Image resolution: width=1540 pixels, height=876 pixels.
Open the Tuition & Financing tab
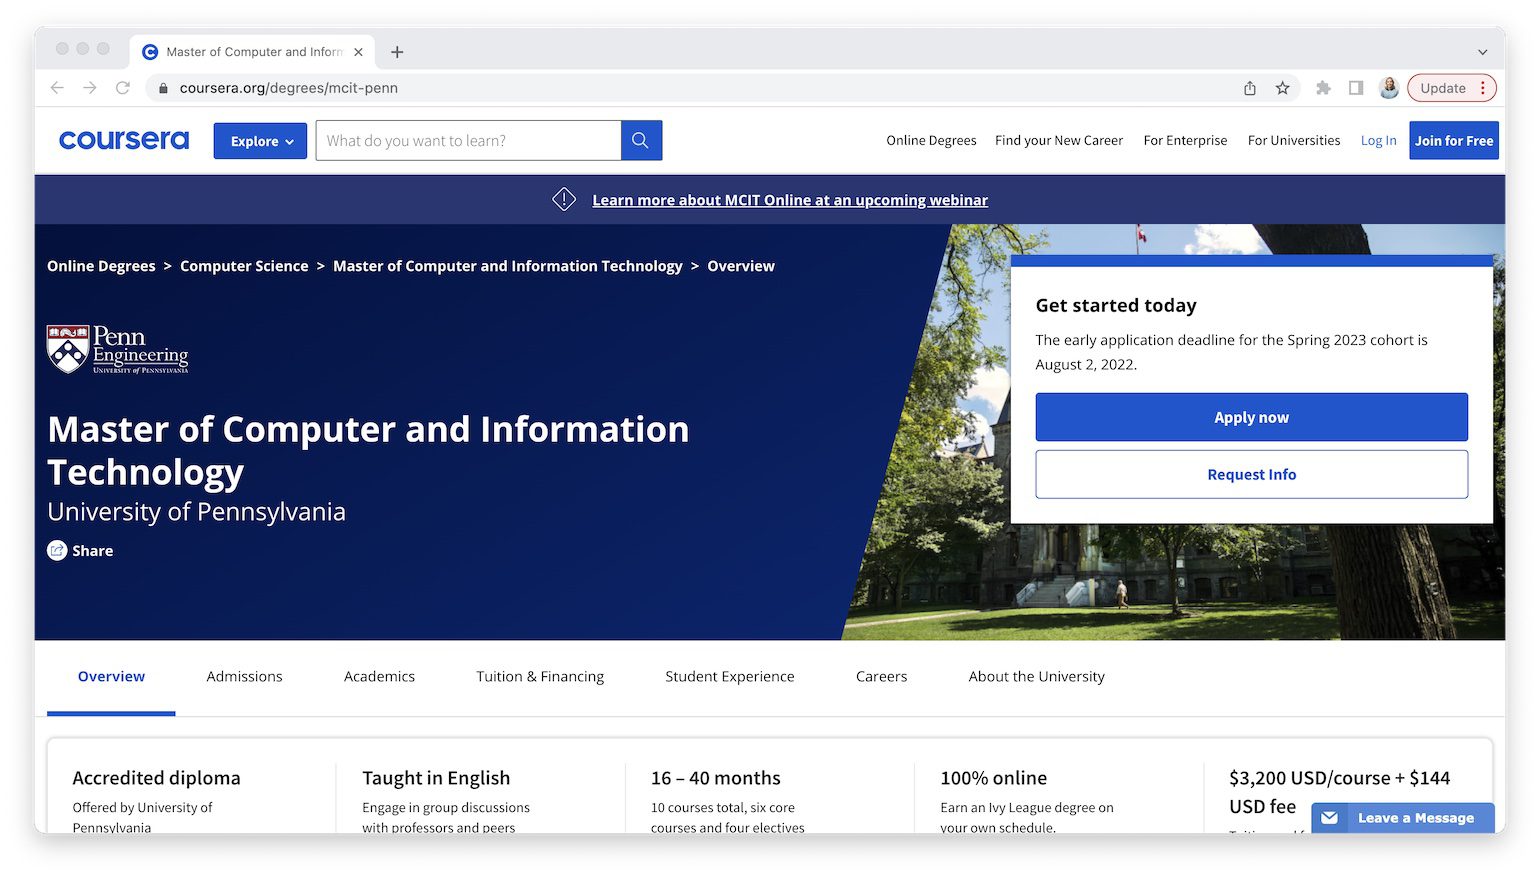tap(540, 676)
